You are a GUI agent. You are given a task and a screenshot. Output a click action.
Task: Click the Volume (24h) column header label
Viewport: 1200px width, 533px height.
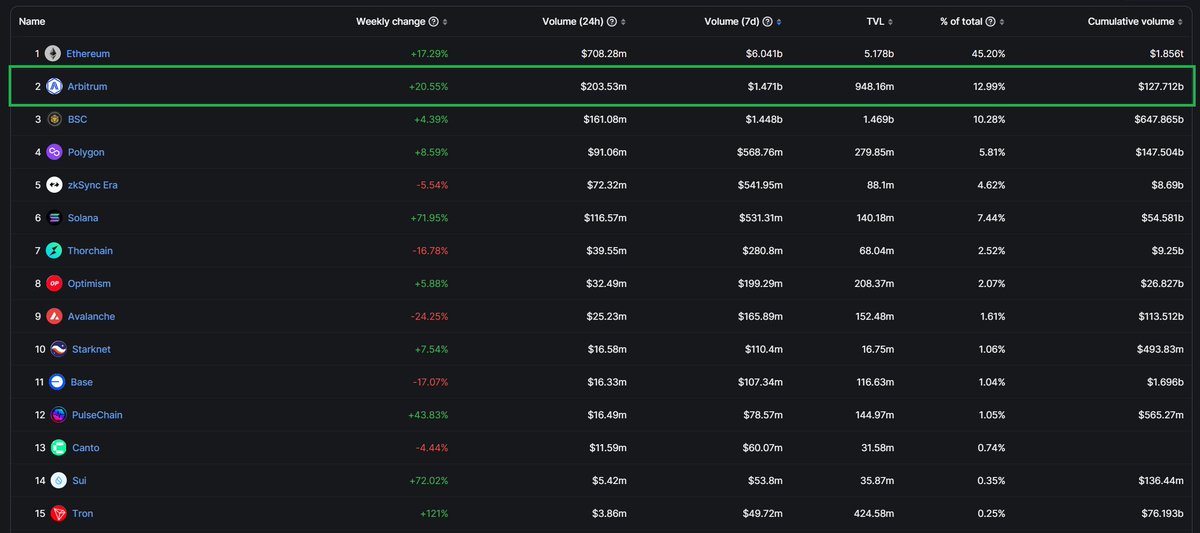[572, 21]
